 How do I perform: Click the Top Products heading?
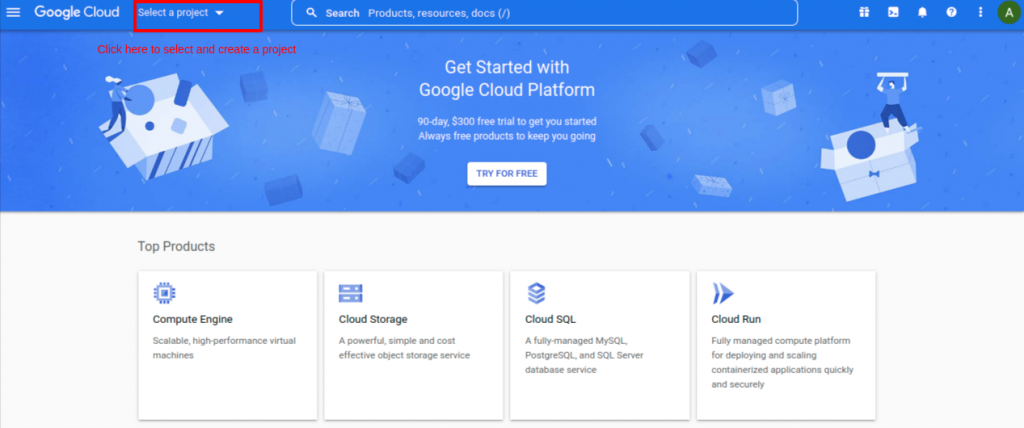(176, 246)
